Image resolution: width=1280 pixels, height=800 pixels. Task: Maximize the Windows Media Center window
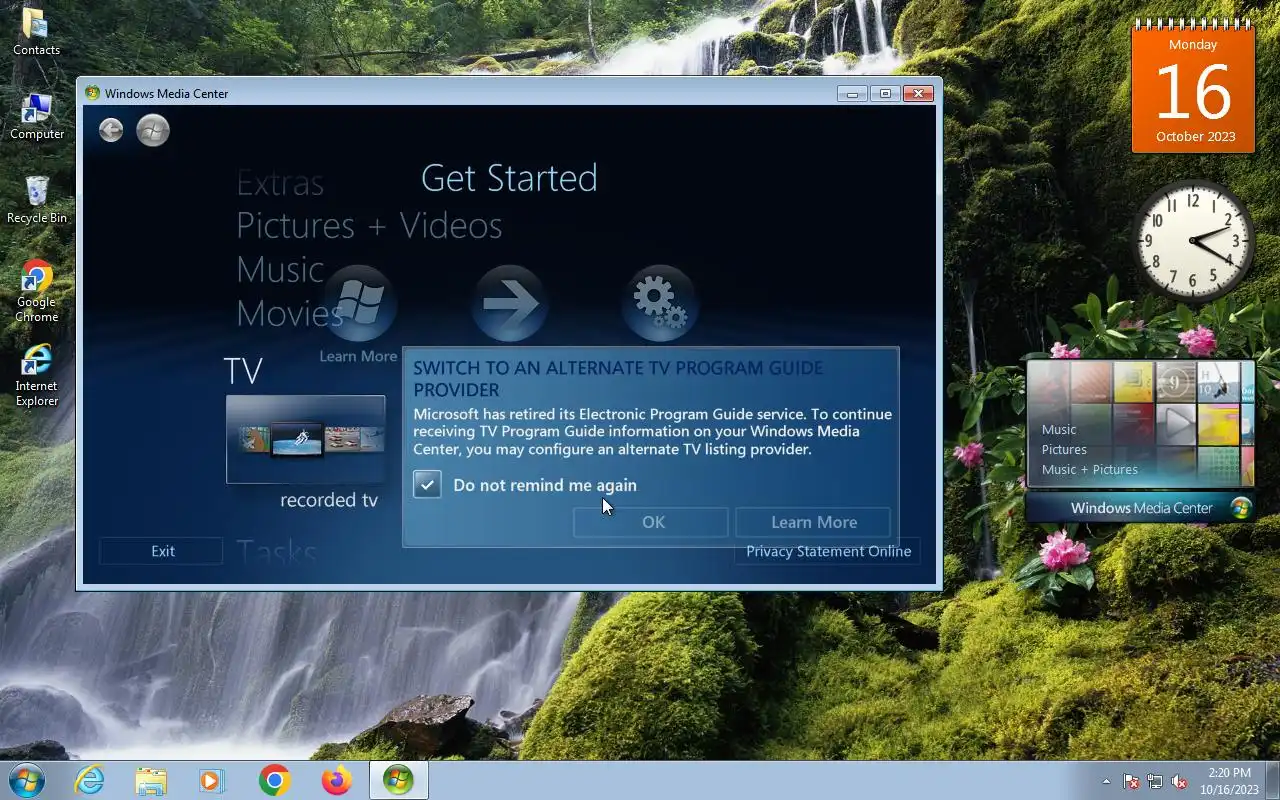(x=884, y=93)
